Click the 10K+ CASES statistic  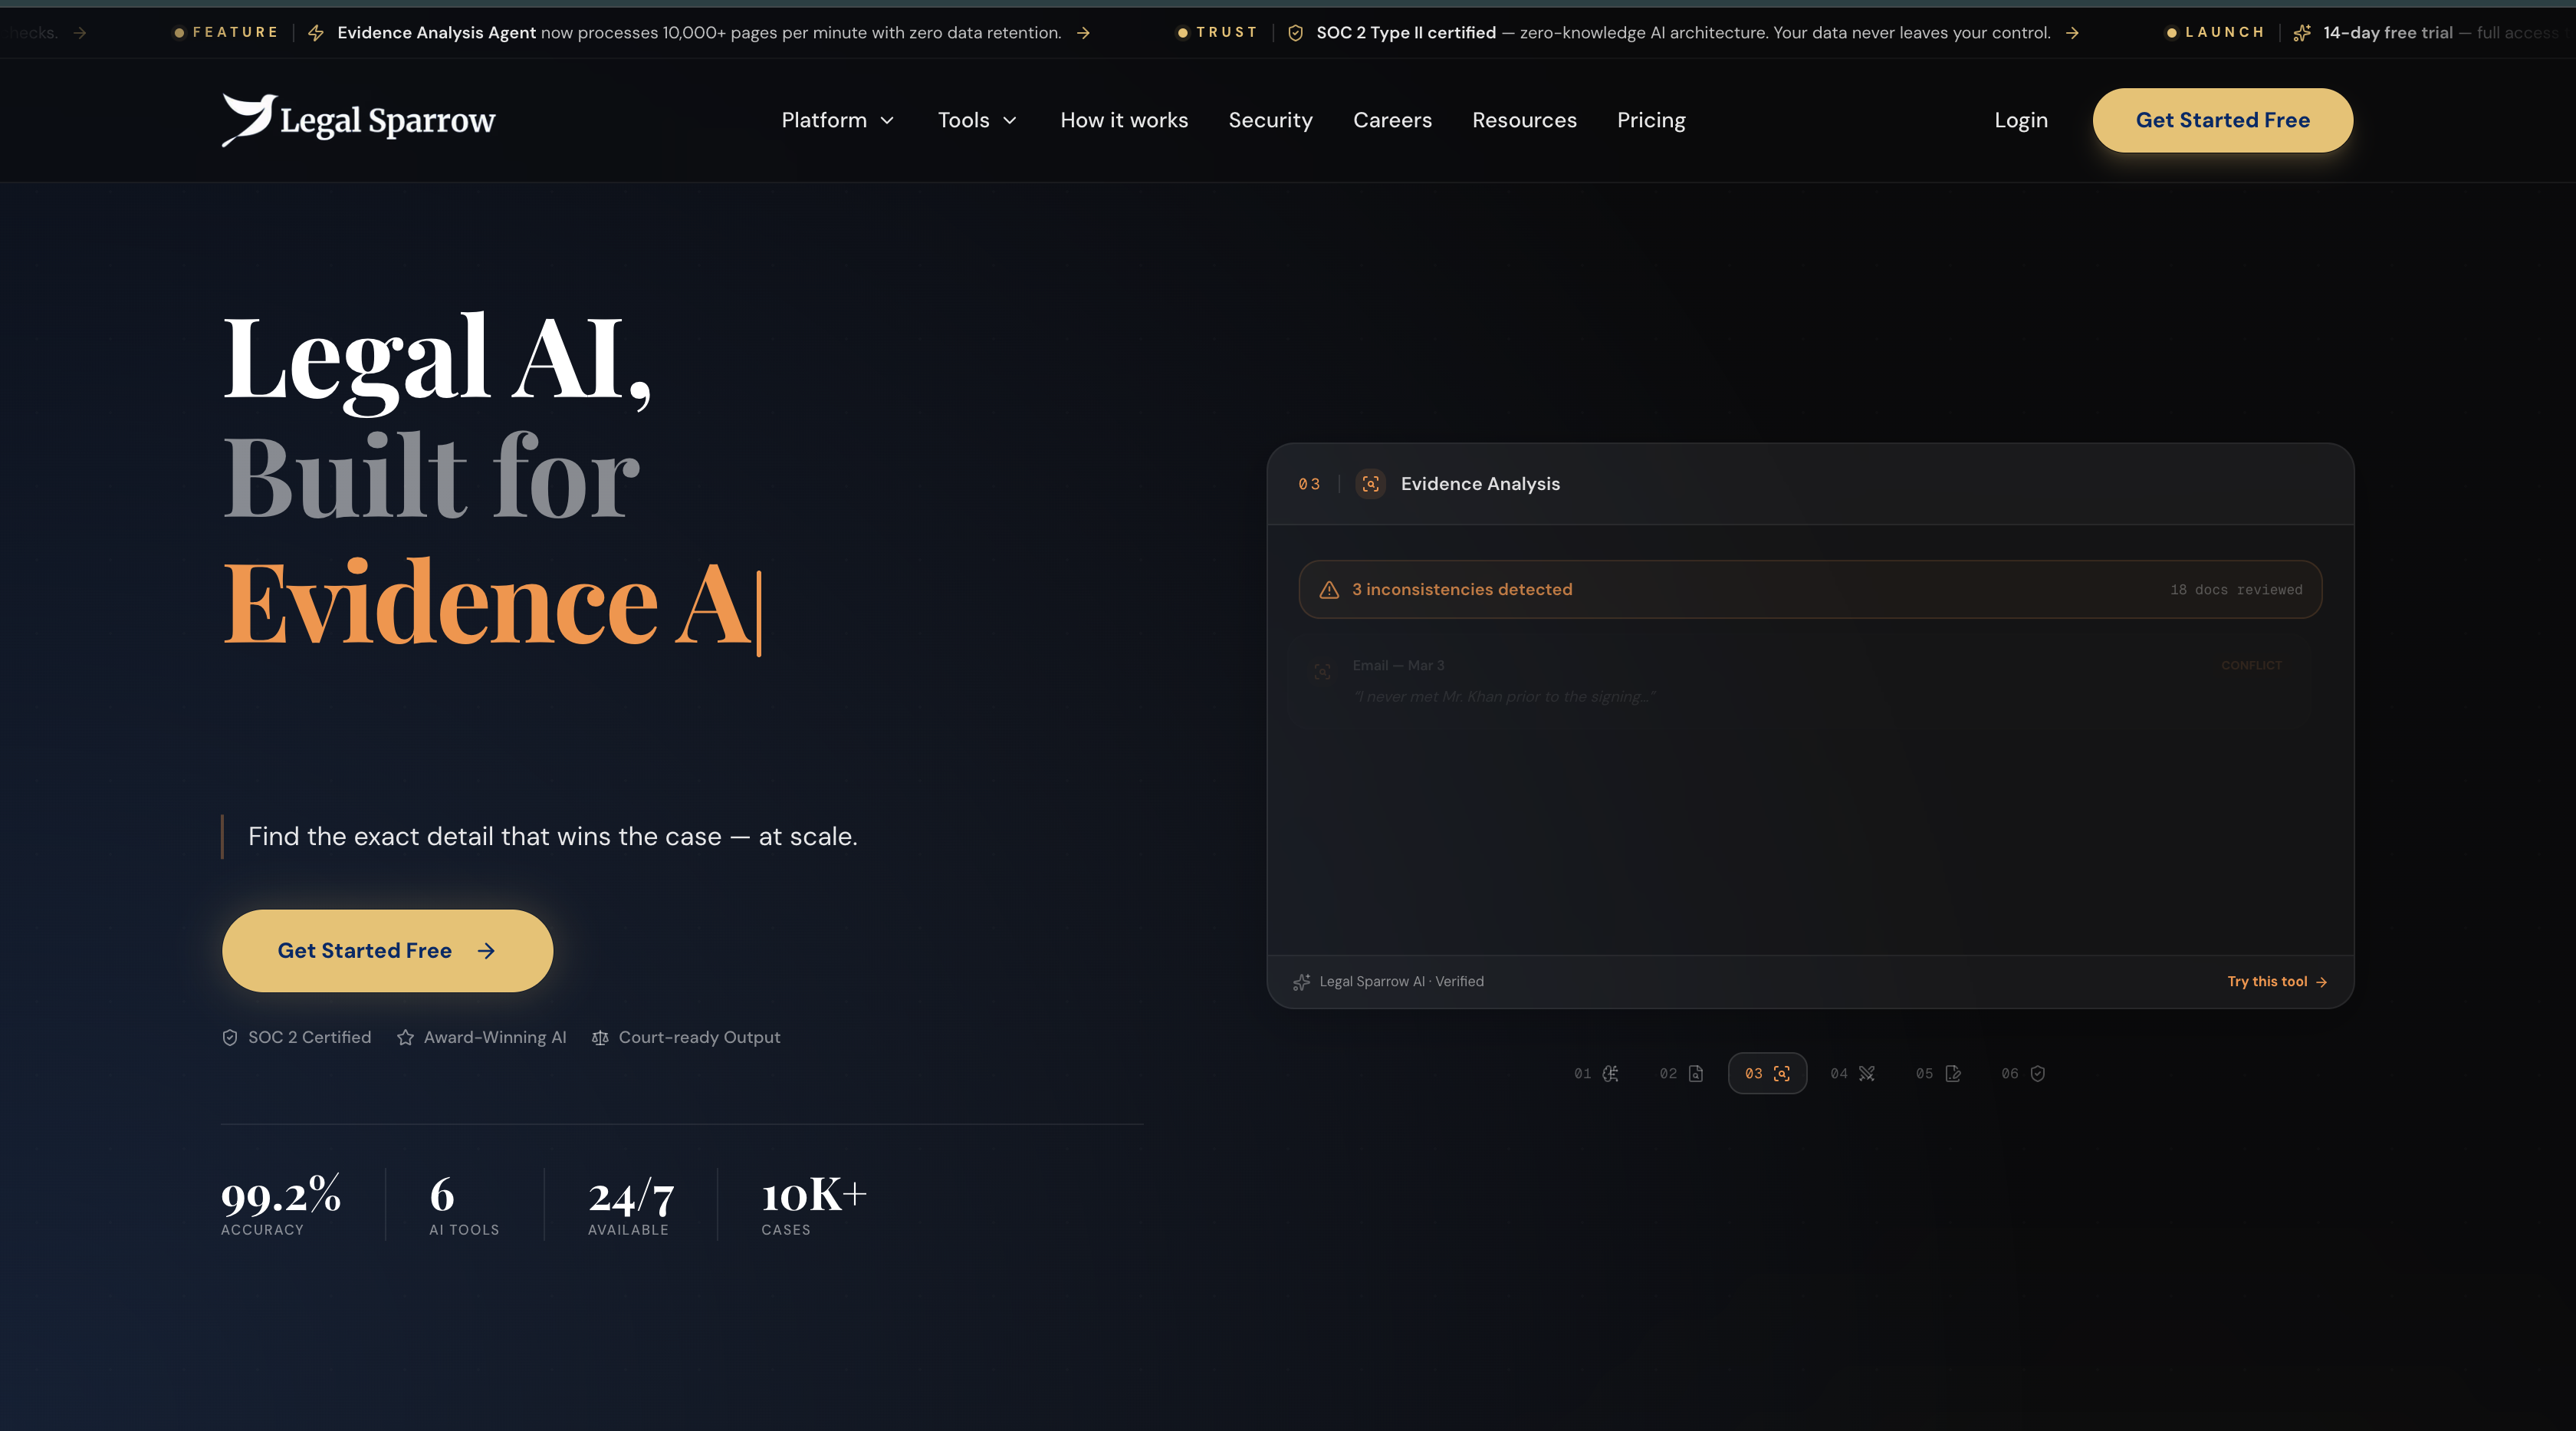click(x=814, y=1205)
